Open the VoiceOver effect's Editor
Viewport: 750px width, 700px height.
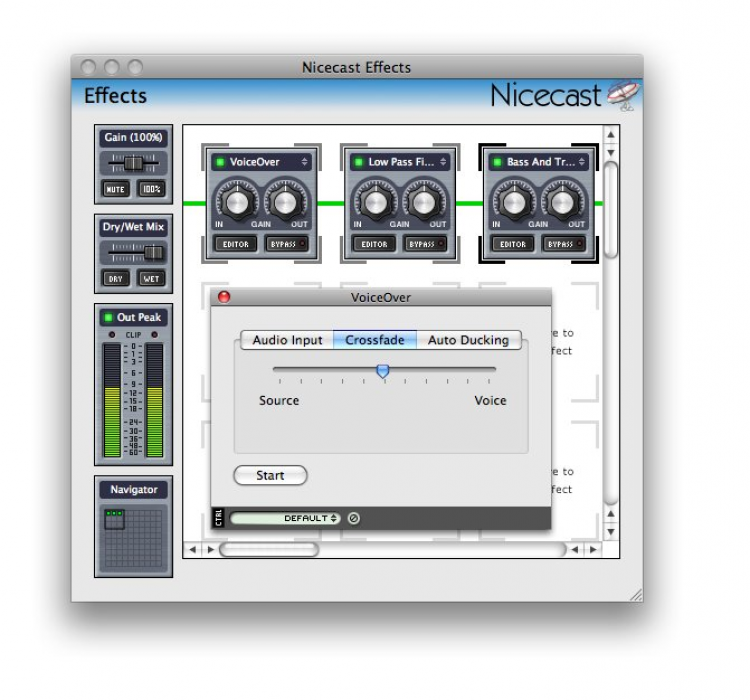click(x=235, y=244)
